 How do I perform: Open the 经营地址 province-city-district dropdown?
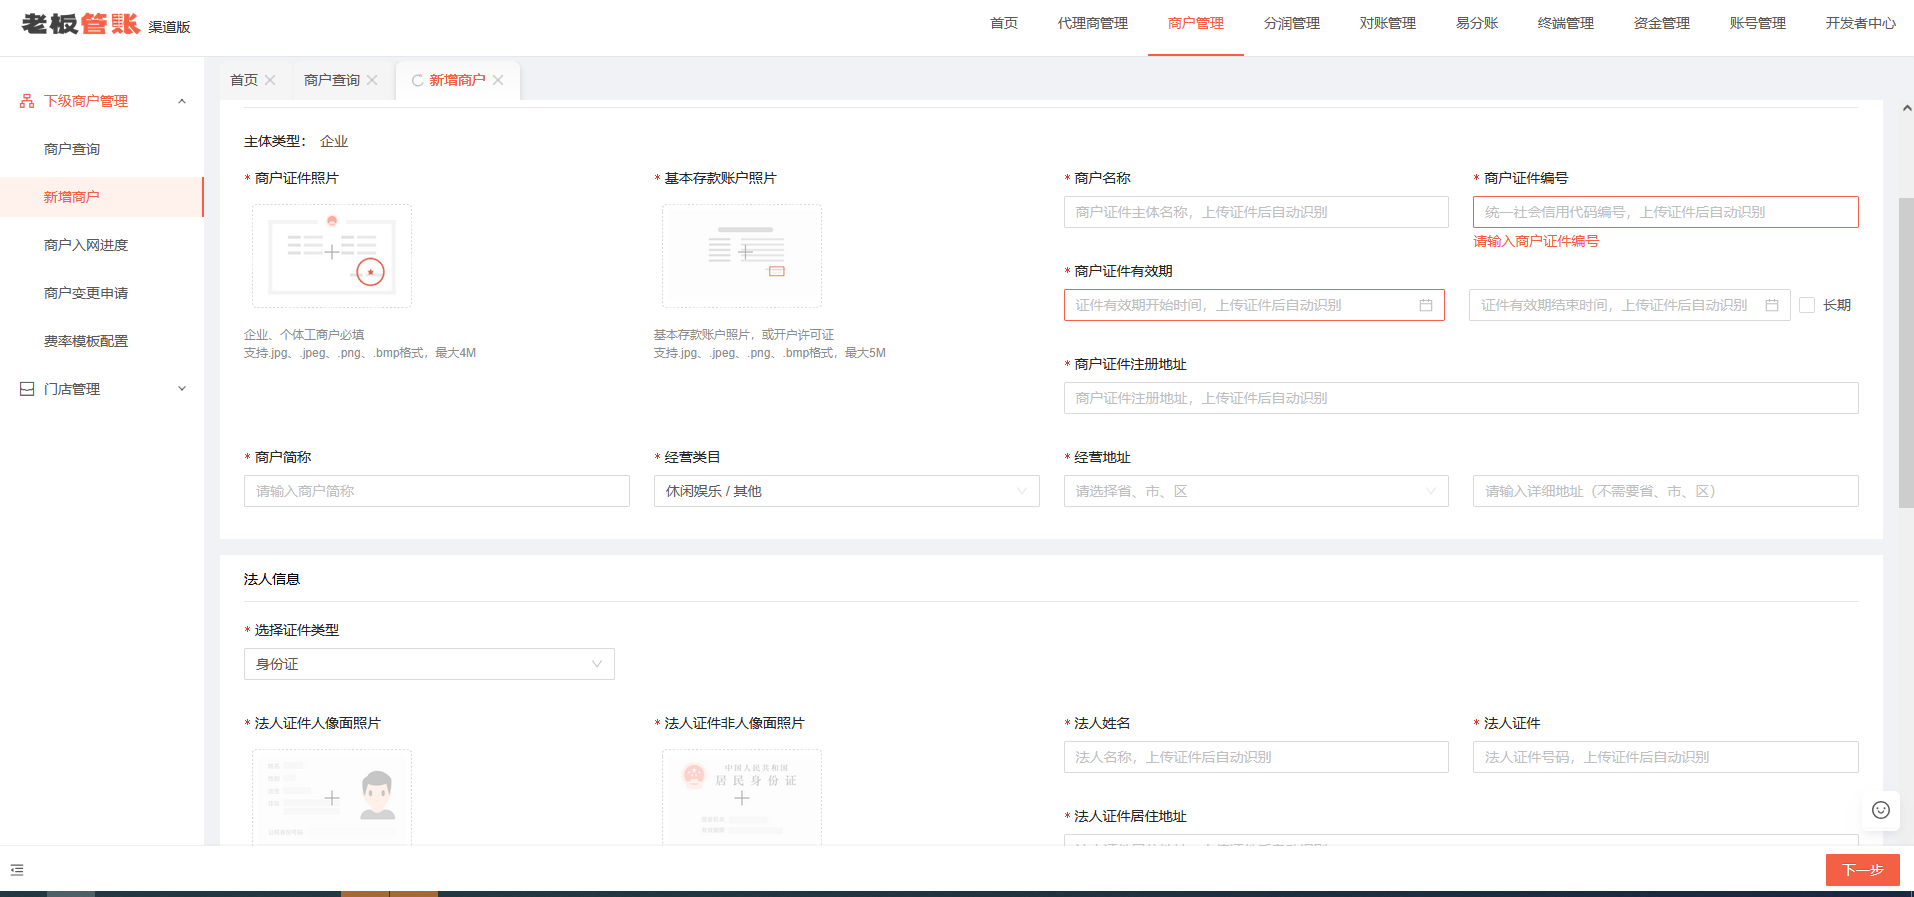tap(1256, 491)
